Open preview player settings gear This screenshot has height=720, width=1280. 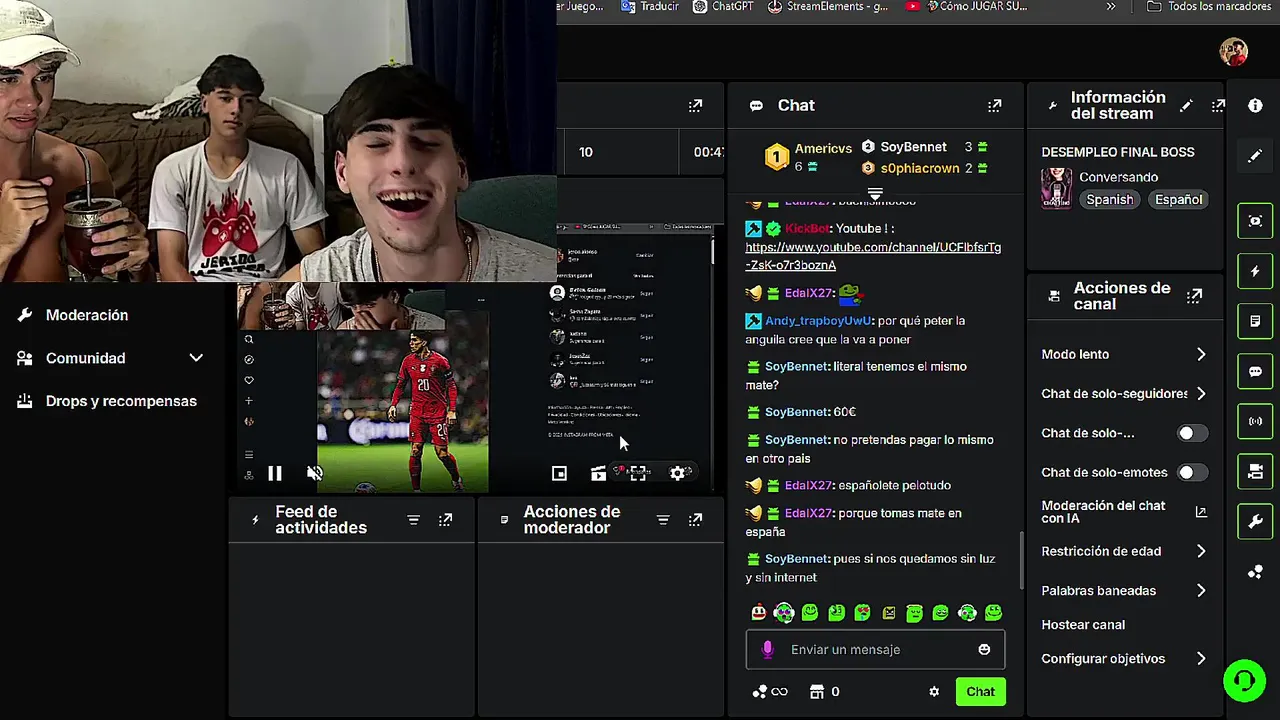pos(678,474)
